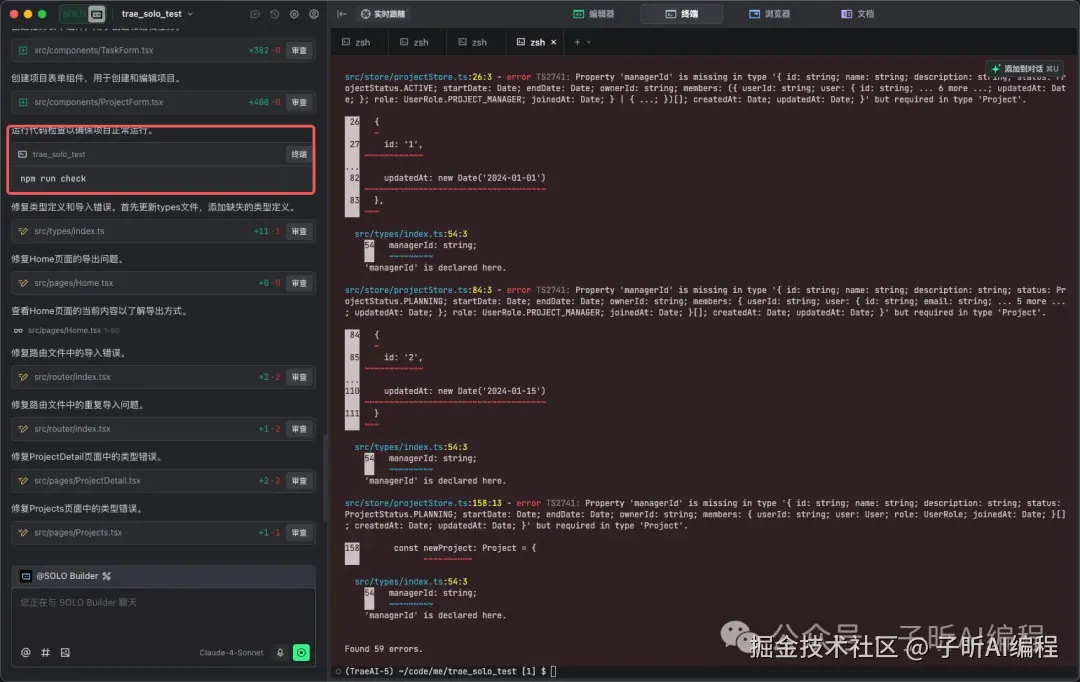Attach an image using picture icon
1080x682 pixels.
[x=65, y=652]
